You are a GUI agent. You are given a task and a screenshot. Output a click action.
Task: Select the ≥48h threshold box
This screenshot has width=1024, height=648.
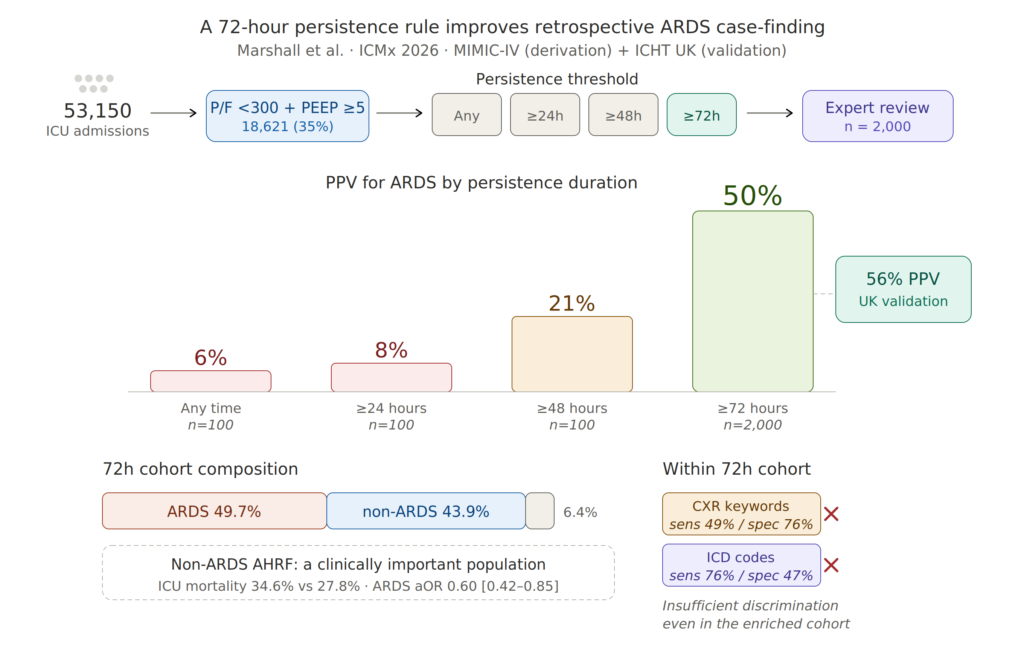[623, 115]
